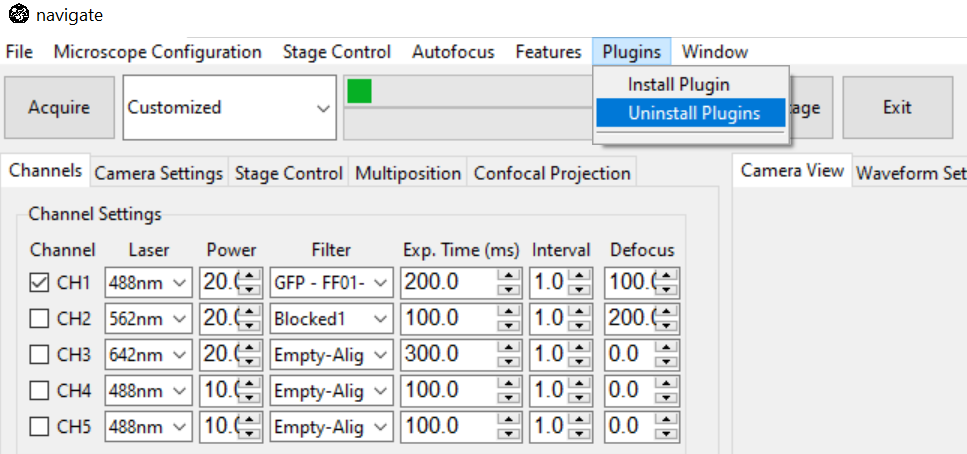Switch to the Camera Settings tab
Image resolution: width=967 pixels, height=454 pixels.
click(158, 174)
